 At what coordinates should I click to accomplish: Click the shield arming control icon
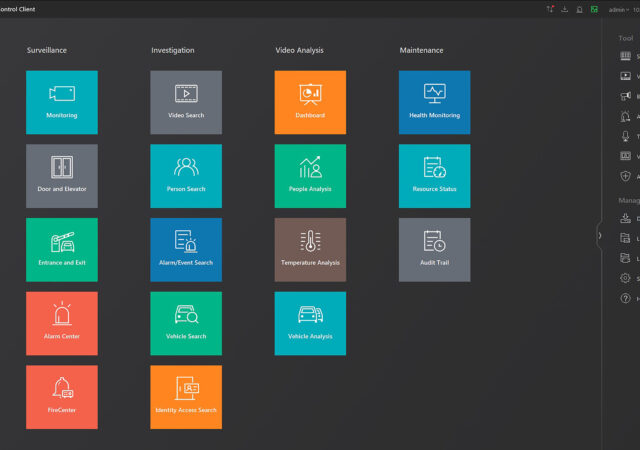click(x=625, y=176)
